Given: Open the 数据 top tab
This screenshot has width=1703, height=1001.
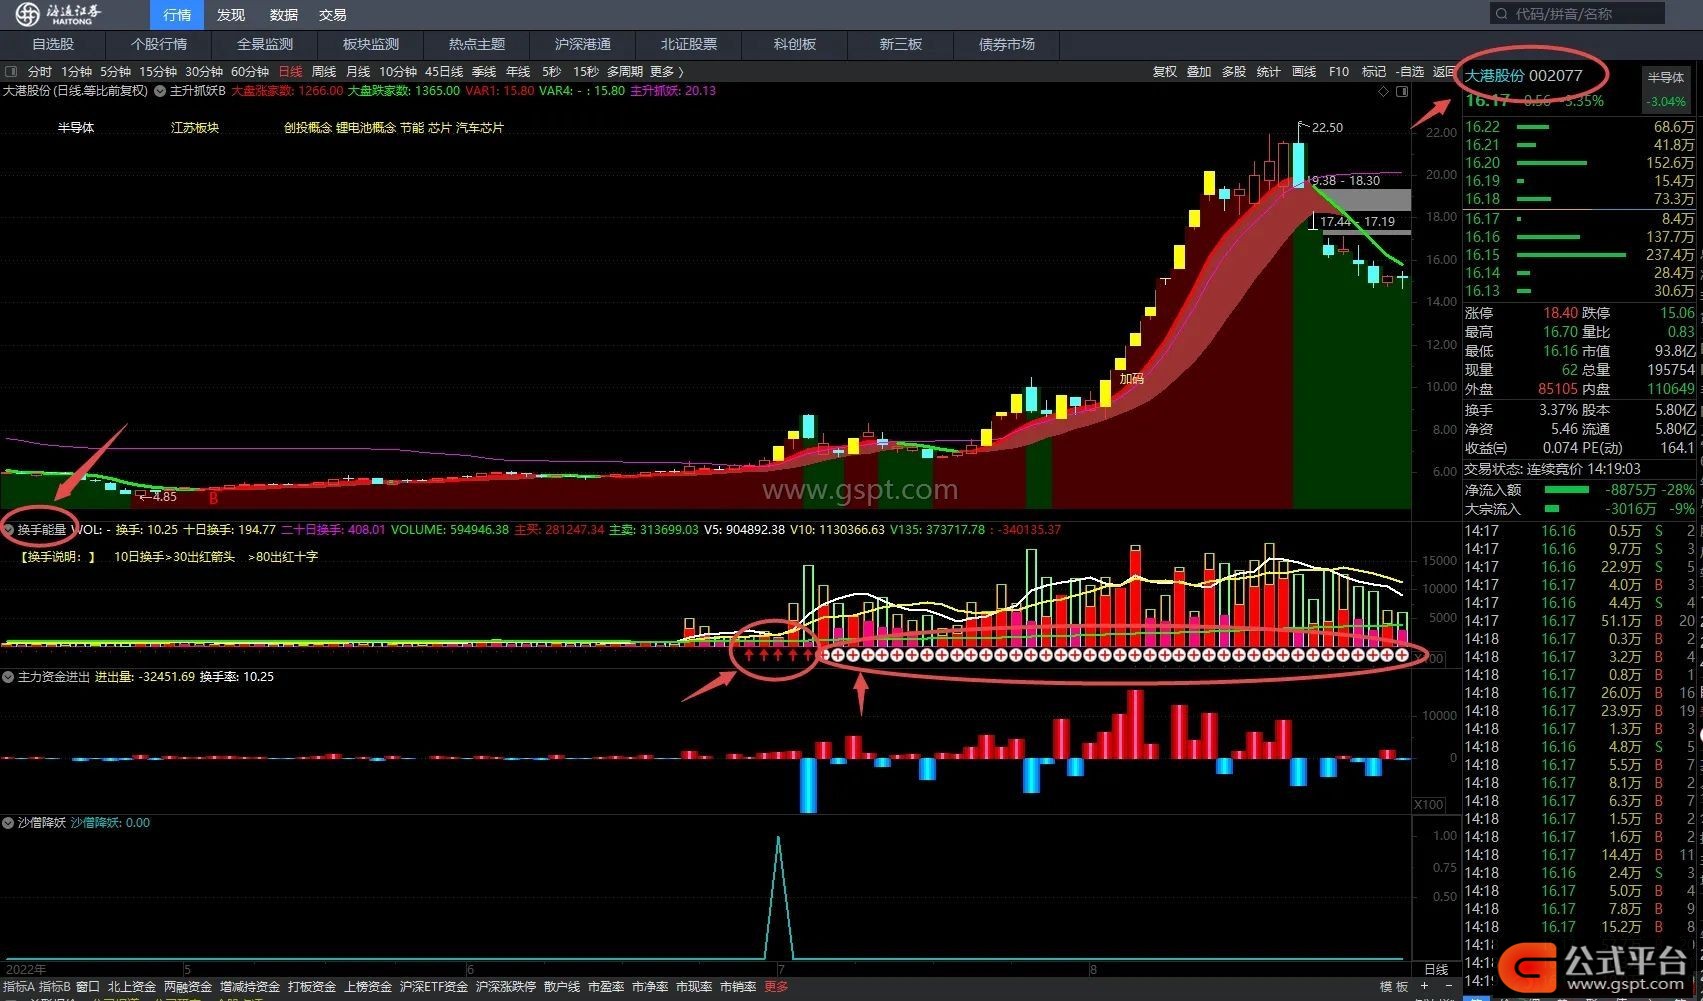Looking at the screenshot, I should pos(283,14).
